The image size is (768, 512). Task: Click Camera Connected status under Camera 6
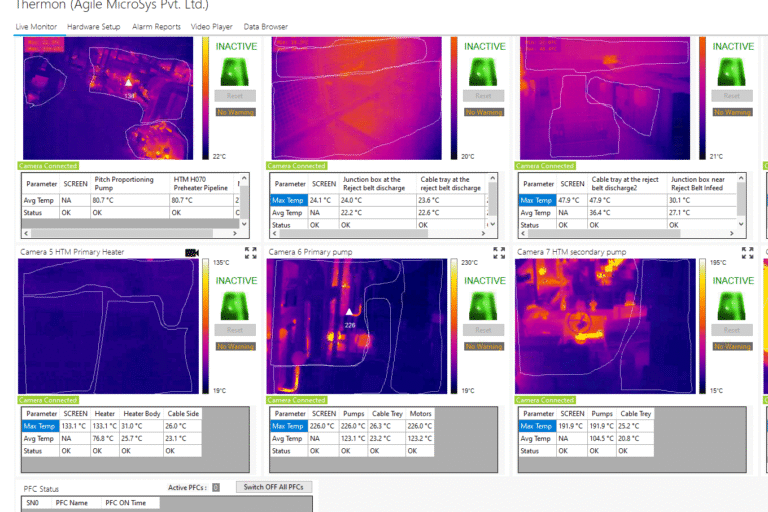(x=296, y=400)
